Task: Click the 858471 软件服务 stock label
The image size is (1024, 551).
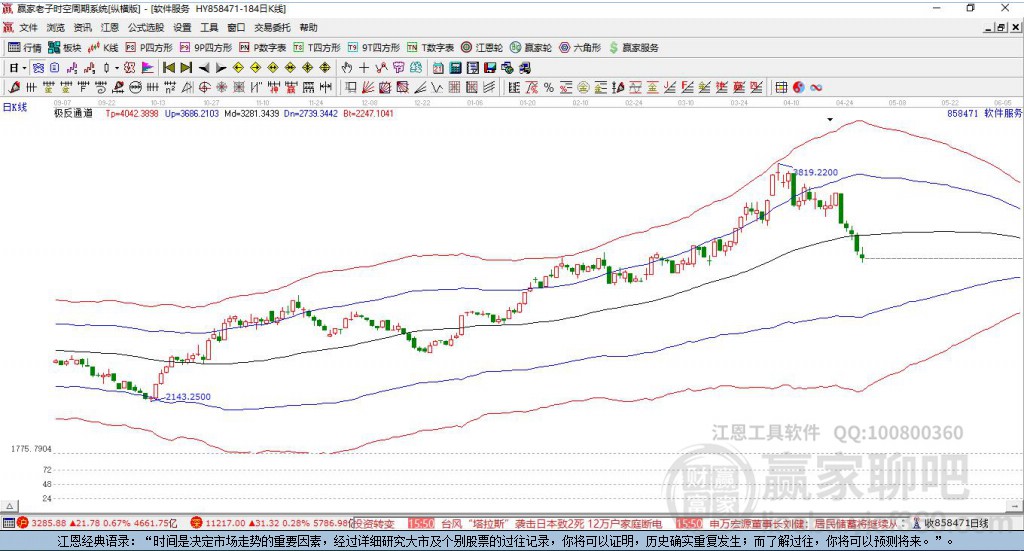Action: click(984, 113)
